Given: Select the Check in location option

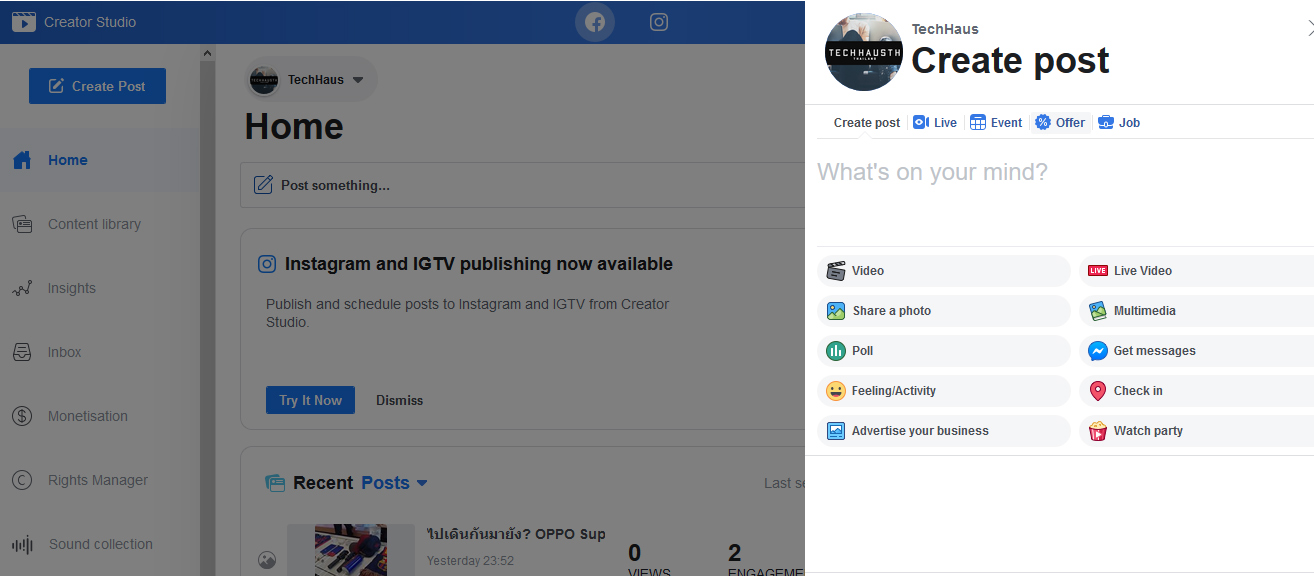Looking at the screenshot, I should click(1195, 391).
